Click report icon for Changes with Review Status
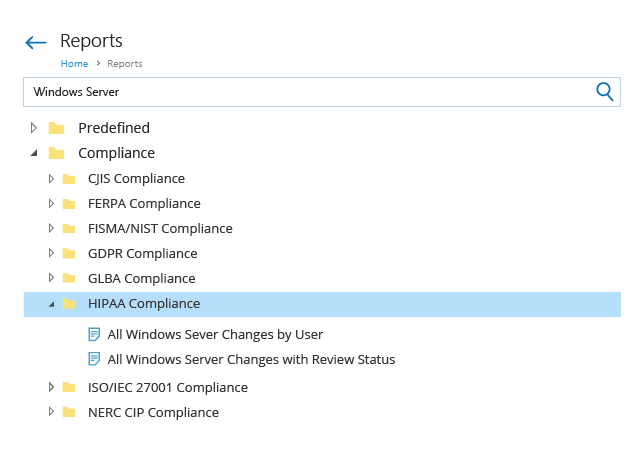Screen dimensions: 640x450 coord(94,359)
